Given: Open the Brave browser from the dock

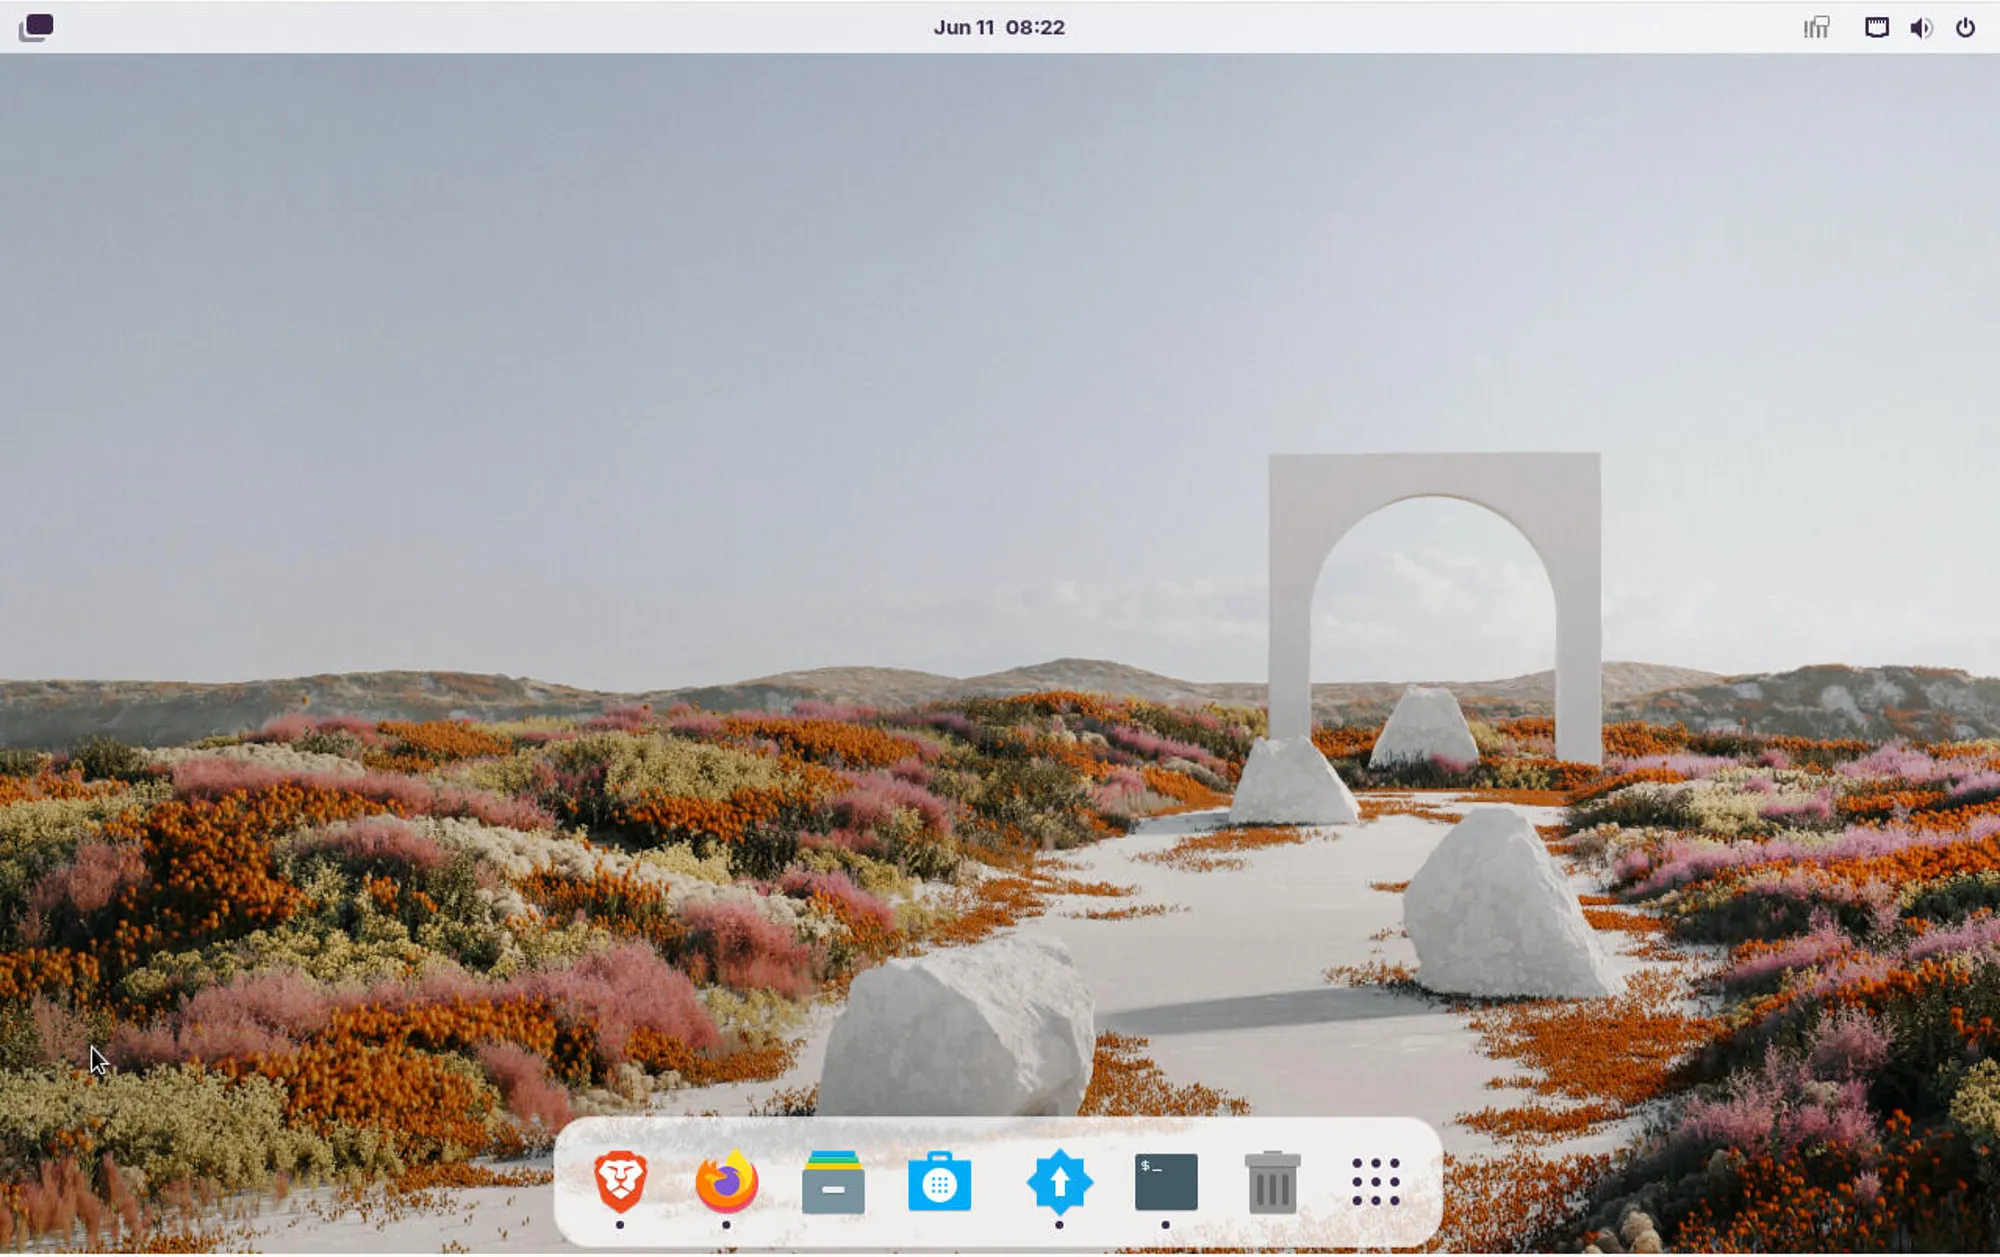Looking at the screenshot, I should point(620,1181).
